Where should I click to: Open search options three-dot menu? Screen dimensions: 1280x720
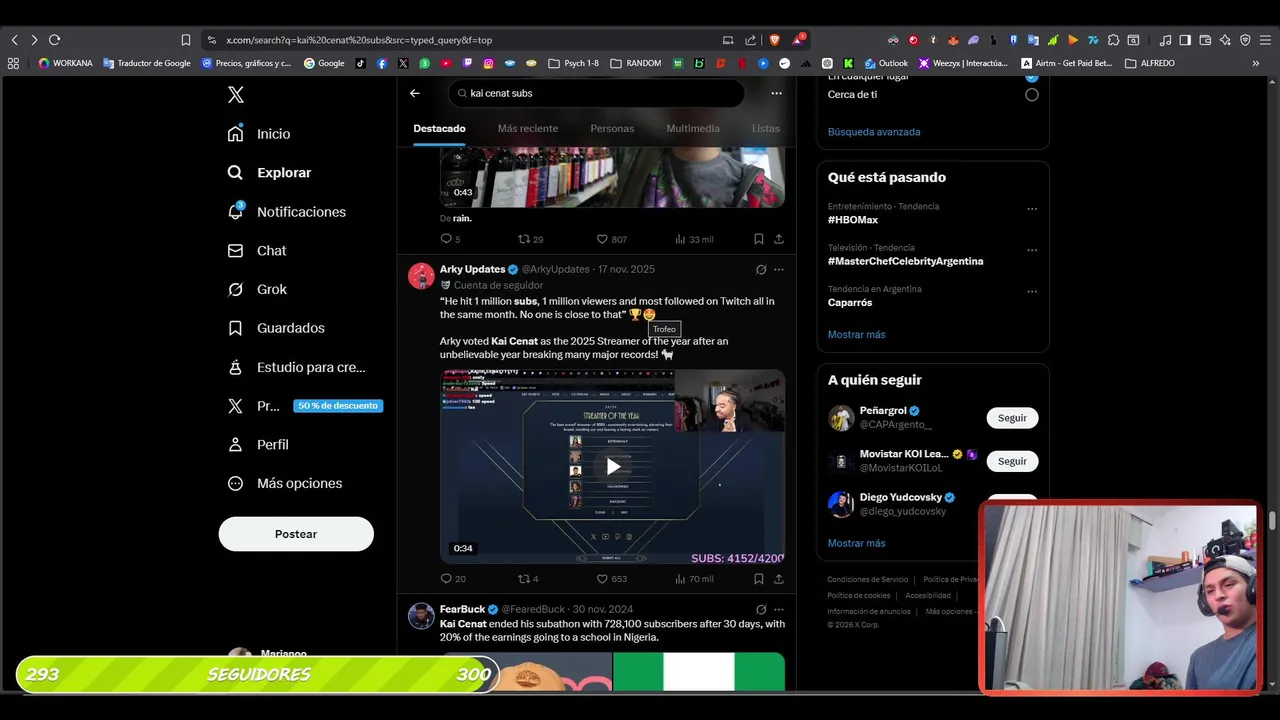pos(776,93)
